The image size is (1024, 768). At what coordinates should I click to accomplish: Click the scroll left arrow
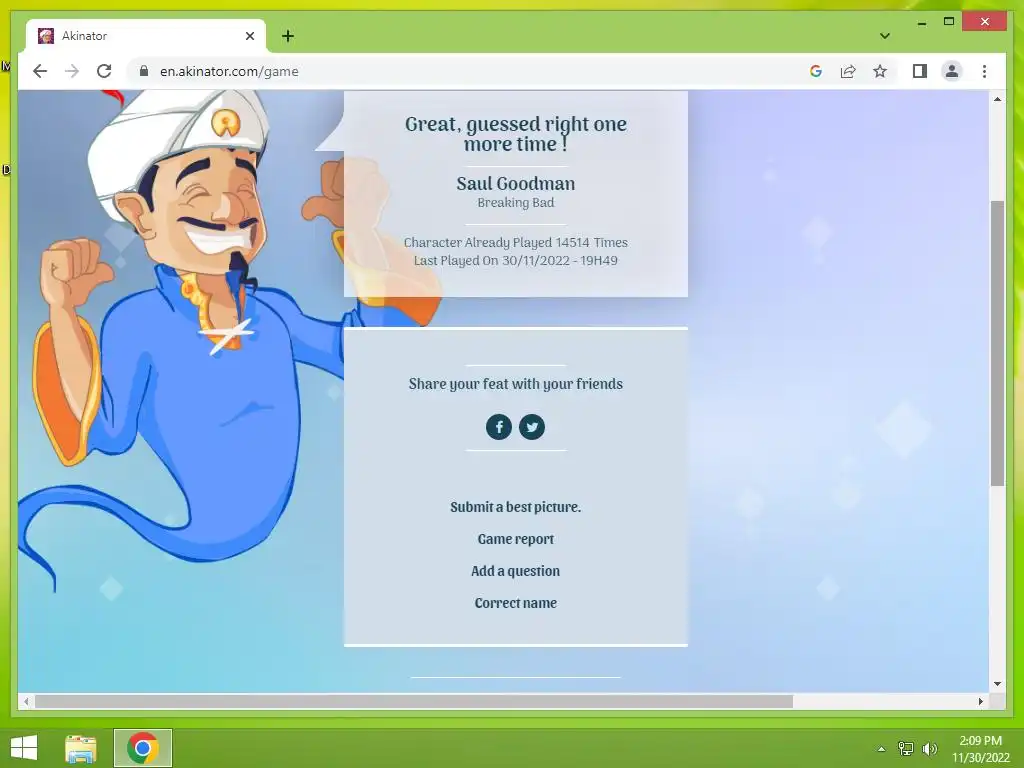tap(26, 701)
